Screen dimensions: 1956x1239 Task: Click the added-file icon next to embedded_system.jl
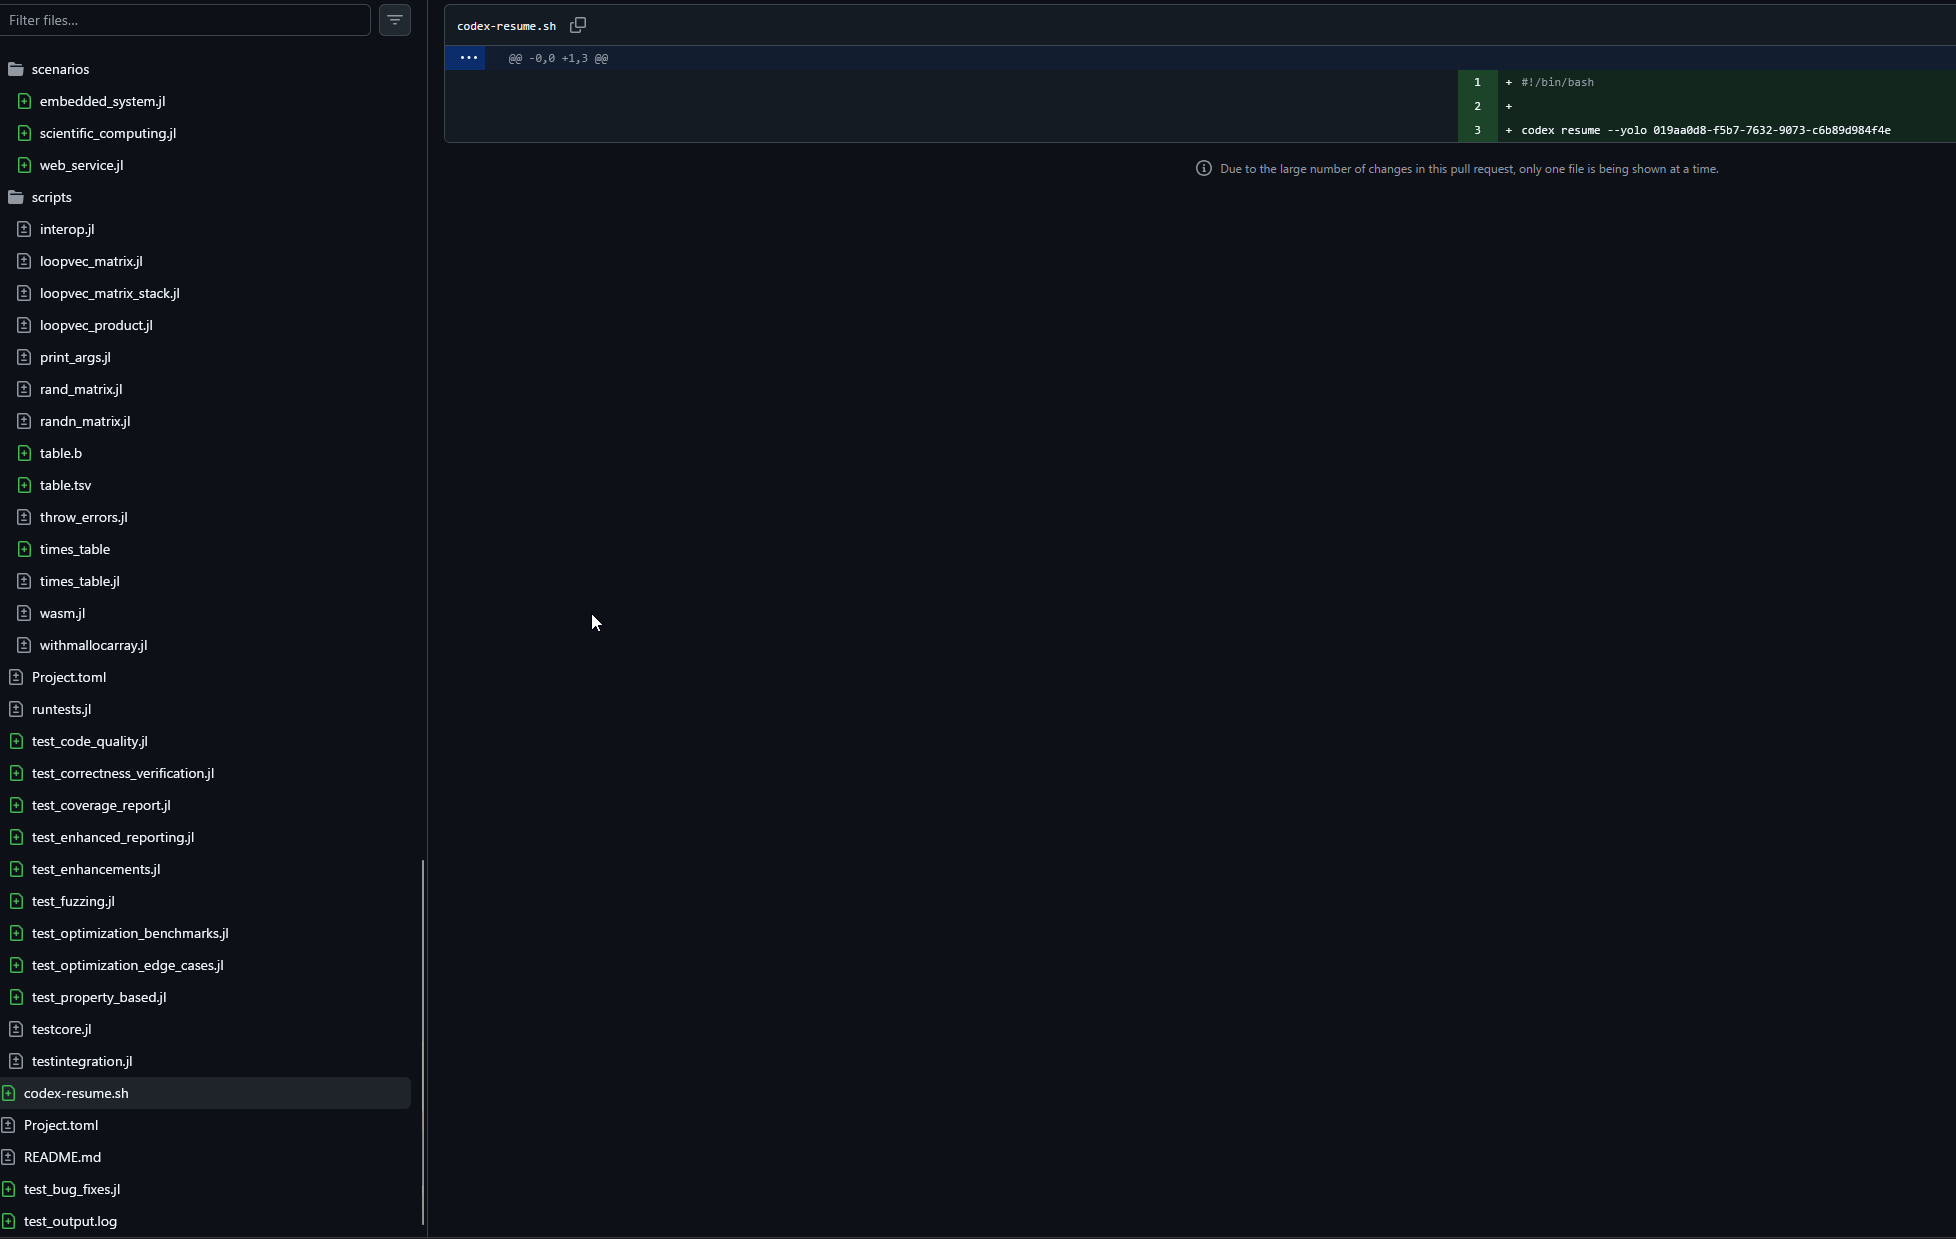pos(24,101)
